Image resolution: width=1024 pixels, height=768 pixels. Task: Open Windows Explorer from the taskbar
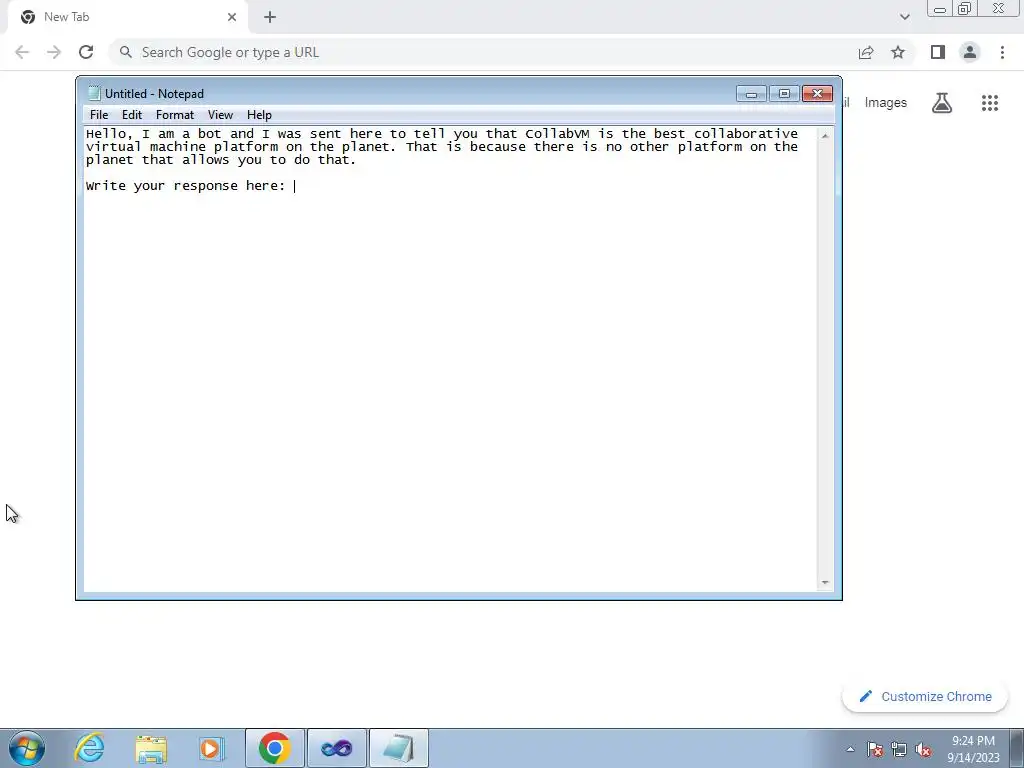click(151, 748)
